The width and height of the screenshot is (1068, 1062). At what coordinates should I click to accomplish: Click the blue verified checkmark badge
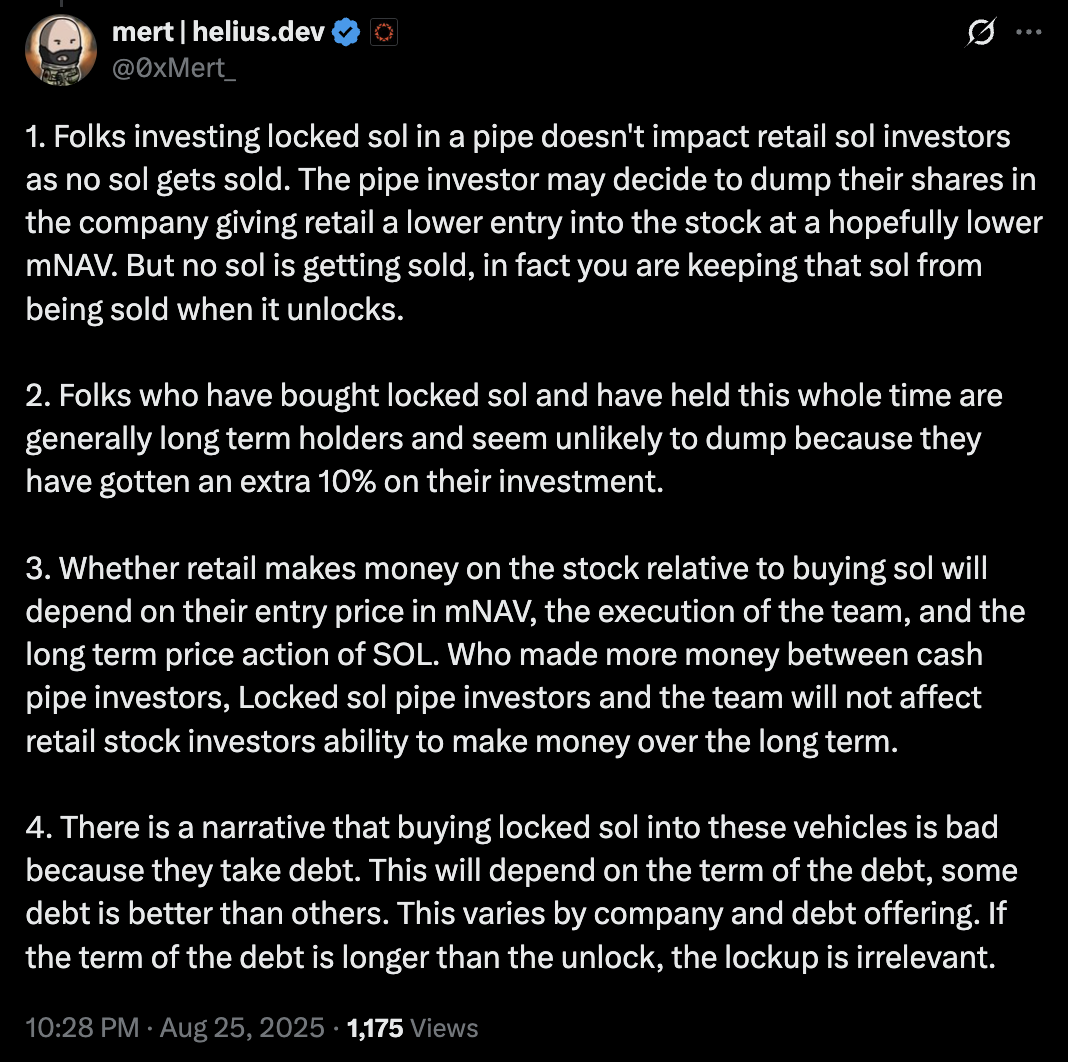coord(347,33)
